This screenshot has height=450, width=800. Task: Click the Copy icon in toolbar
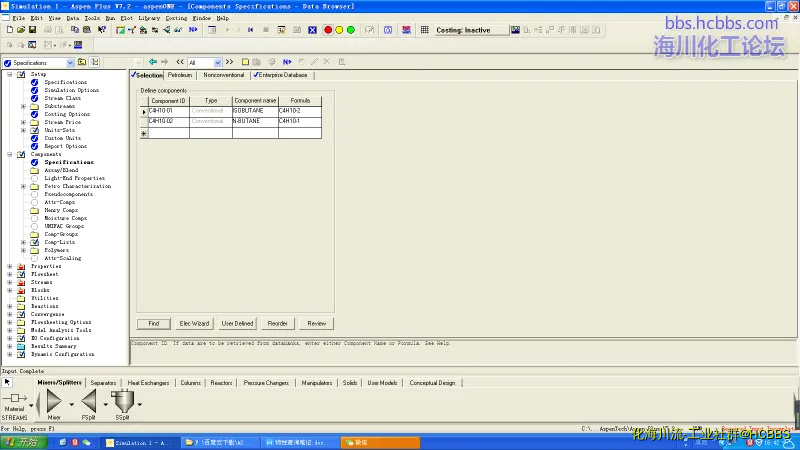pos(75,30)
